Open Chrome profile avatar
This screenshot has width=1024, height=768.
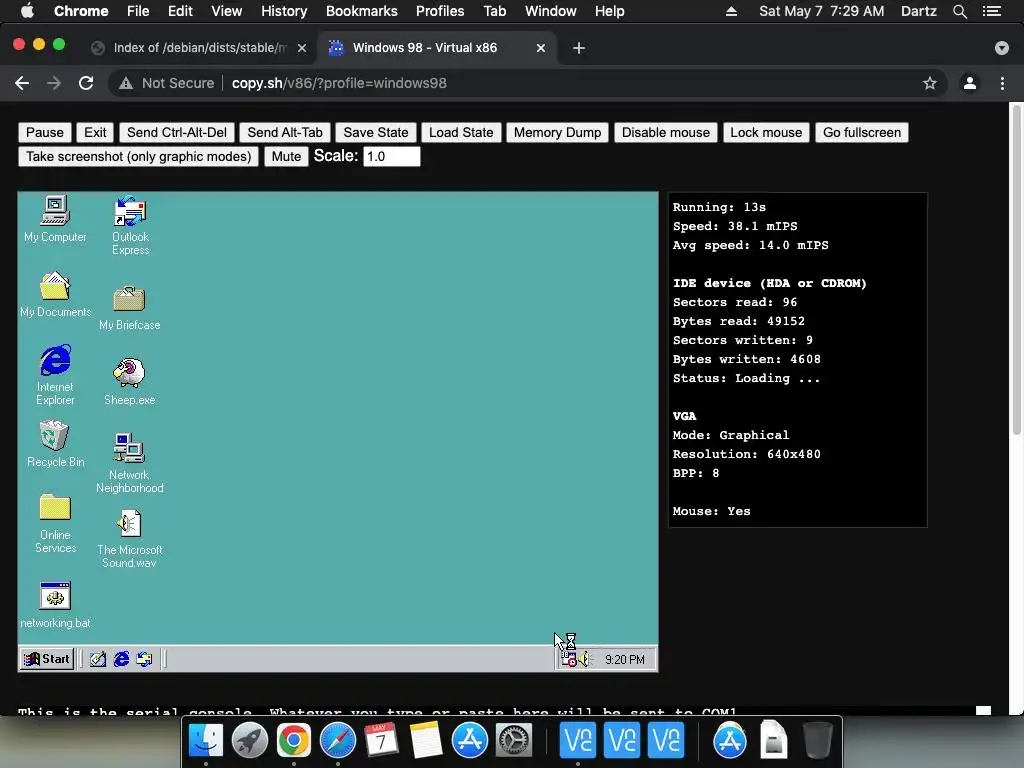pyautogui.click(x=970, y=83)
